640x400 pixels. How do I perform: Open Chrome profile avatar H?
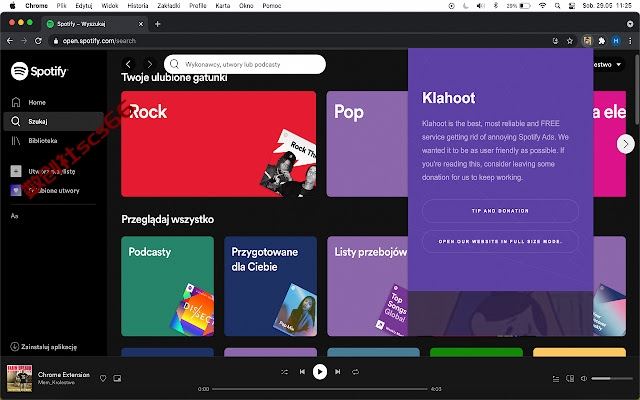tap(616, 41)
